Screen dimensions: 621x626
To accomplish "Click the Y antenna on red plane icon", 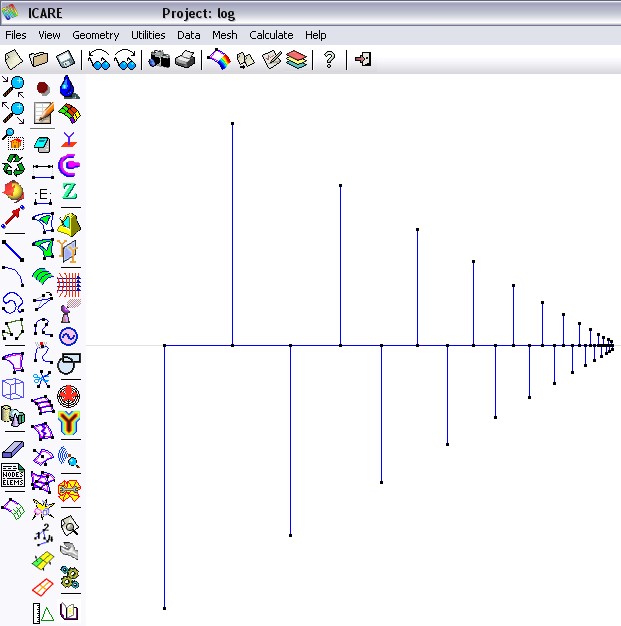I will pyautogui.click(x=69, y=140).
